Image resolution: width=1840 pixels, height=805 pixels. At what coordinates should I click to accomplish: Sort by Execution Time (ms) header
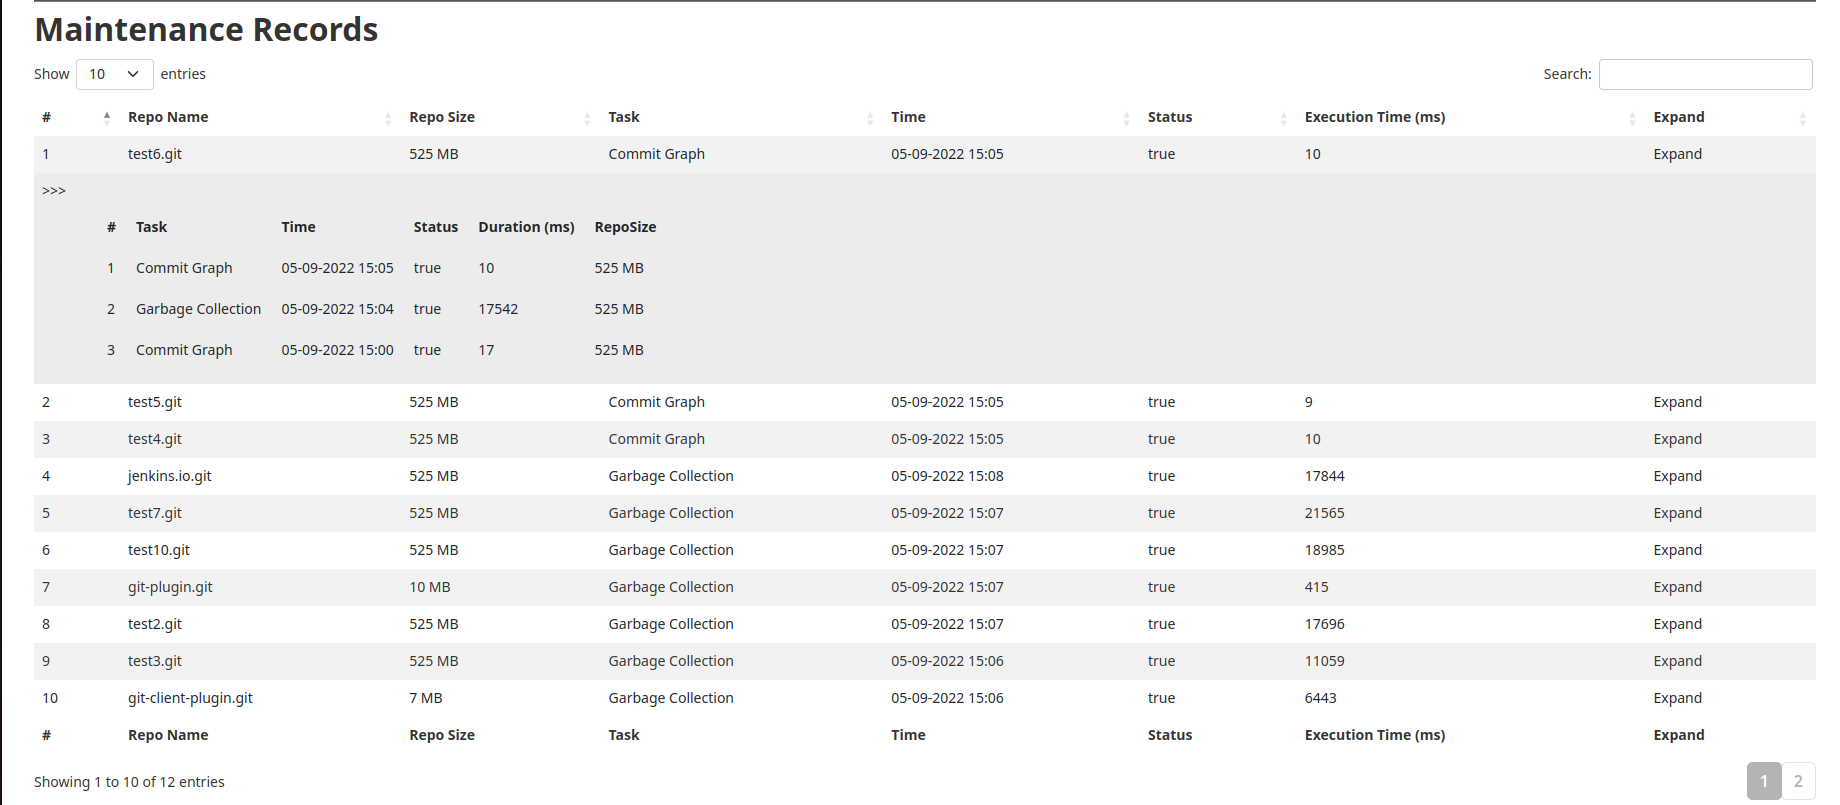[1471, 117]
